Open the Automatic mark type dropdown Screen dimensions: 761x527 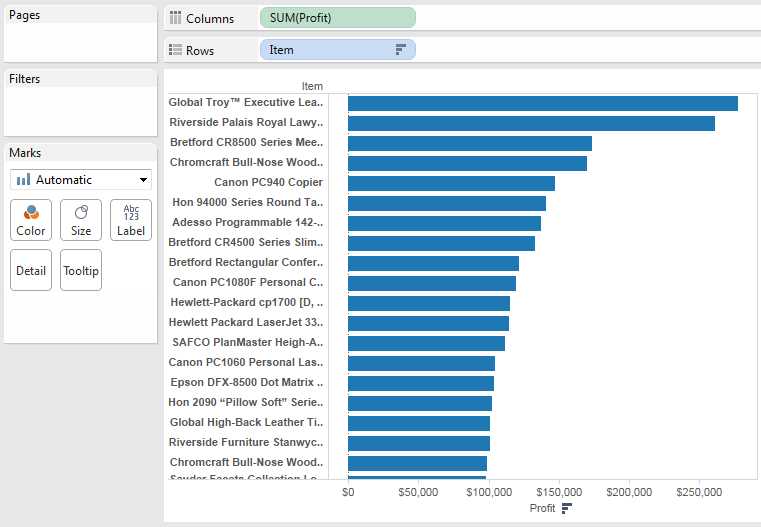(81, 180)
